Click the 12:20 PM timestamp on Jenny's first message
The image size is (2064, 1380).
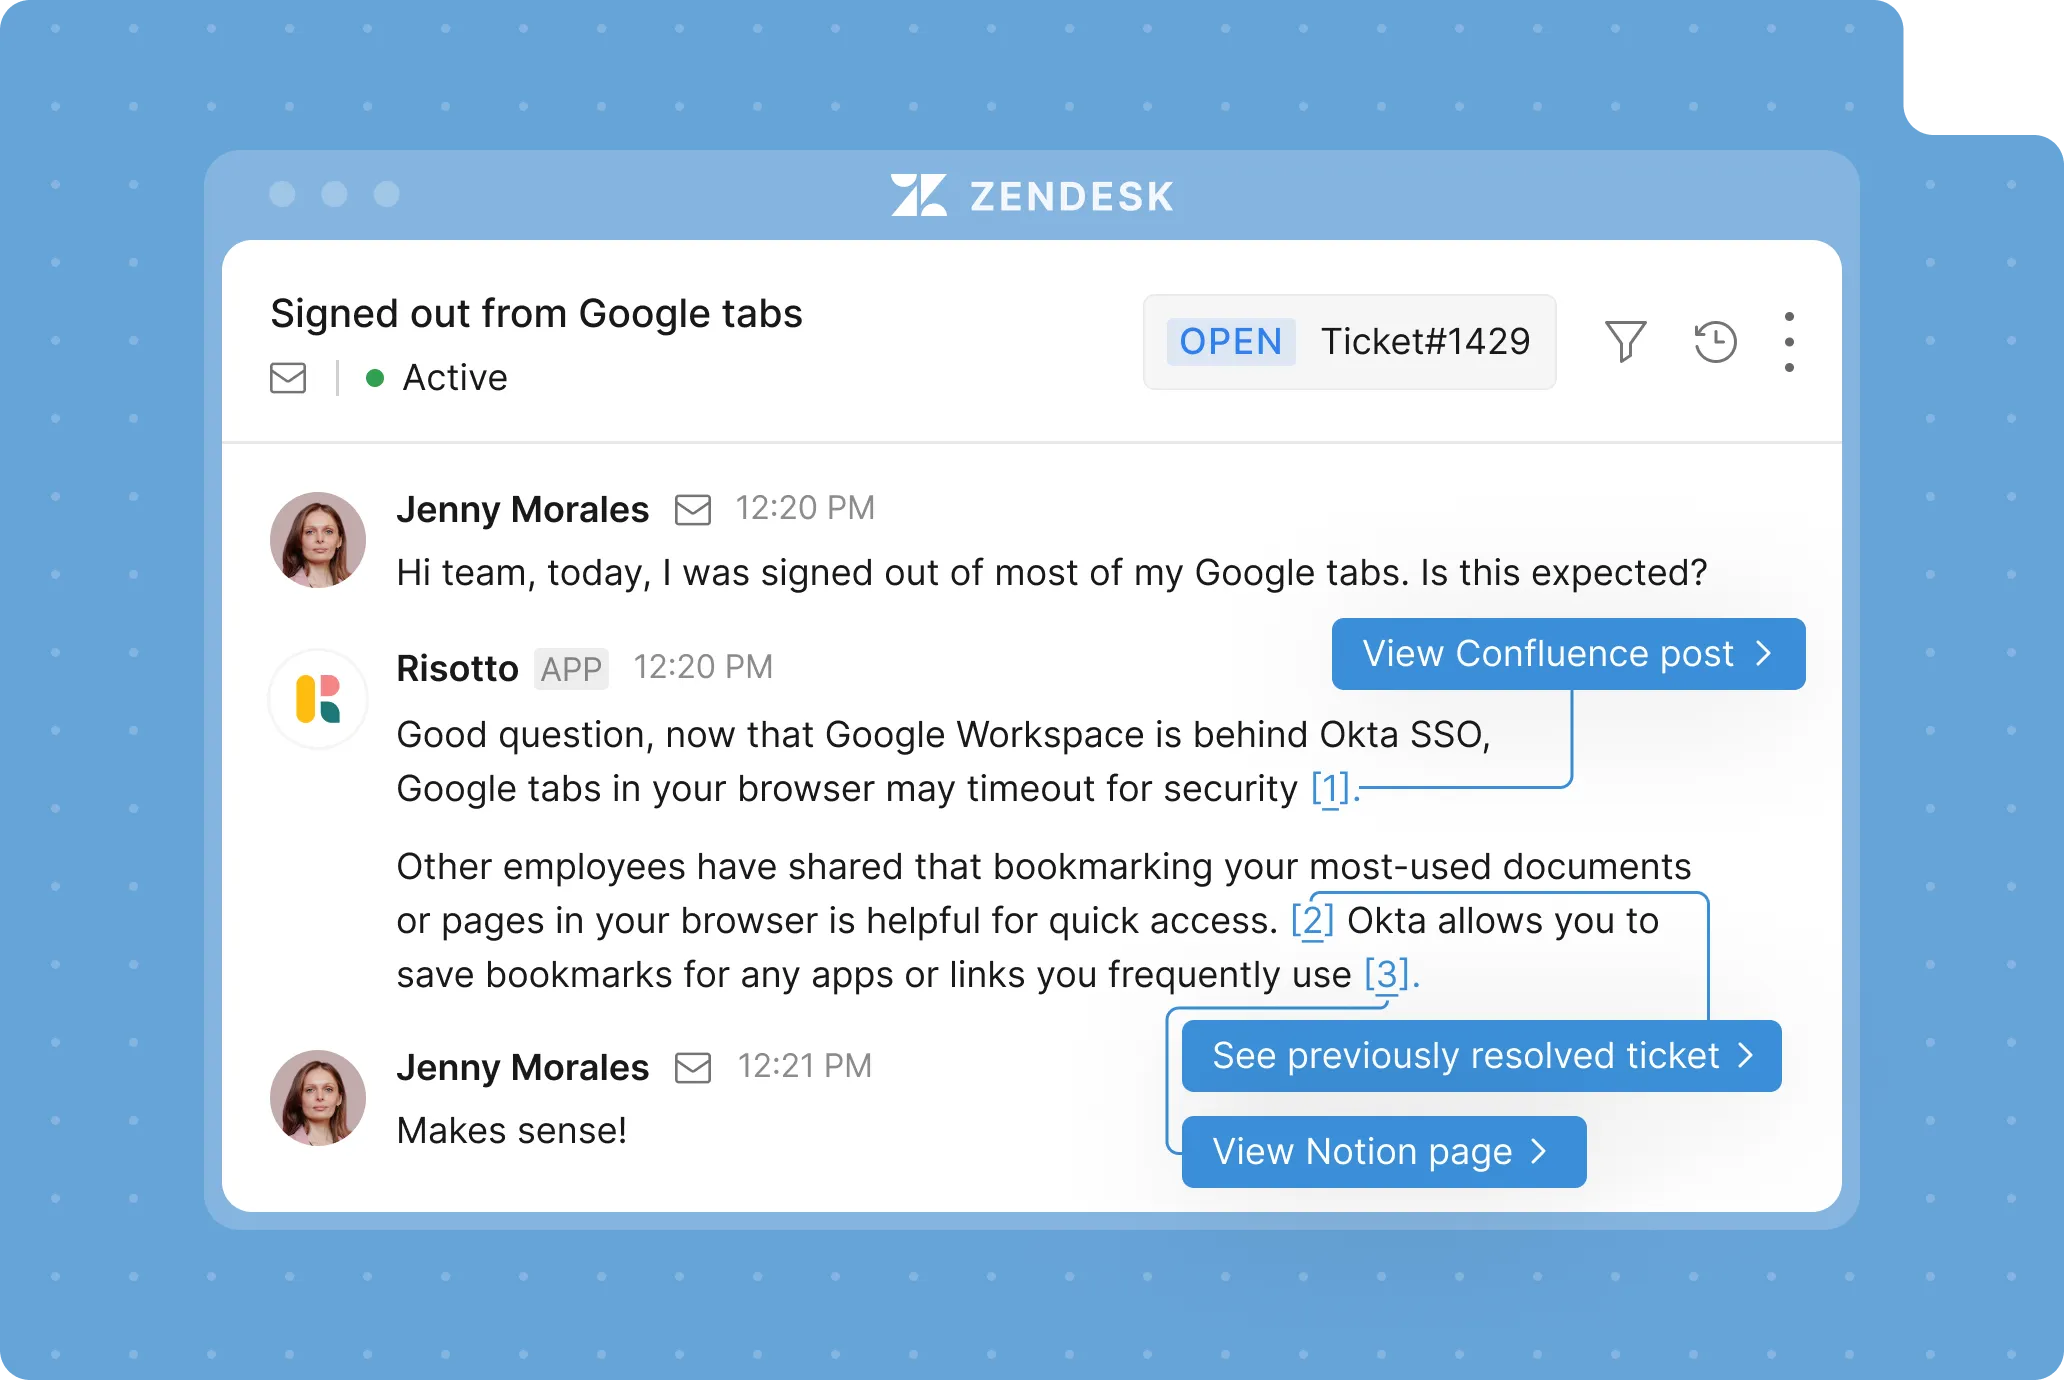(805, 508)
